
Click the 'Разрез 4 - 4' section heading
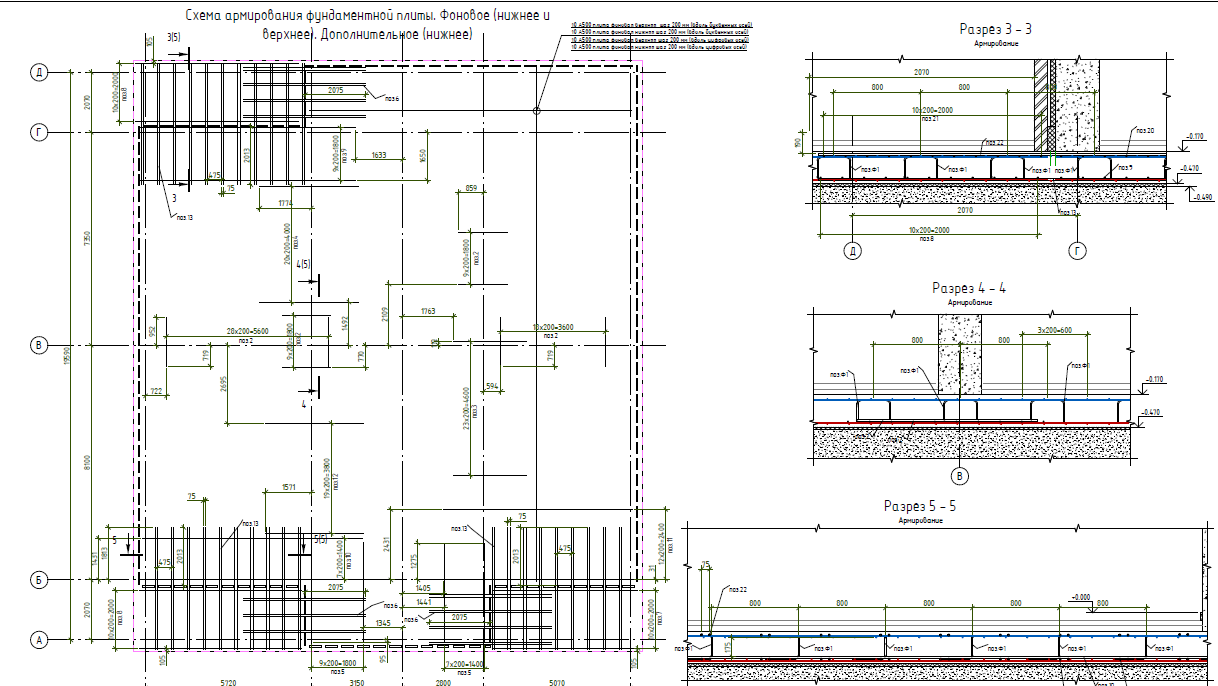969,288
